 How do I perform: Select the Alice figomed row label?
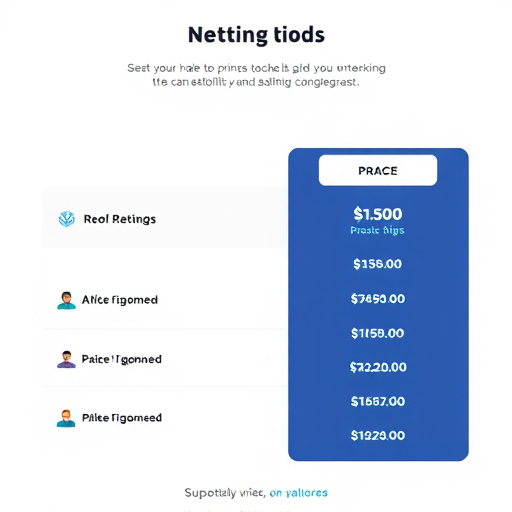(120, 300)
